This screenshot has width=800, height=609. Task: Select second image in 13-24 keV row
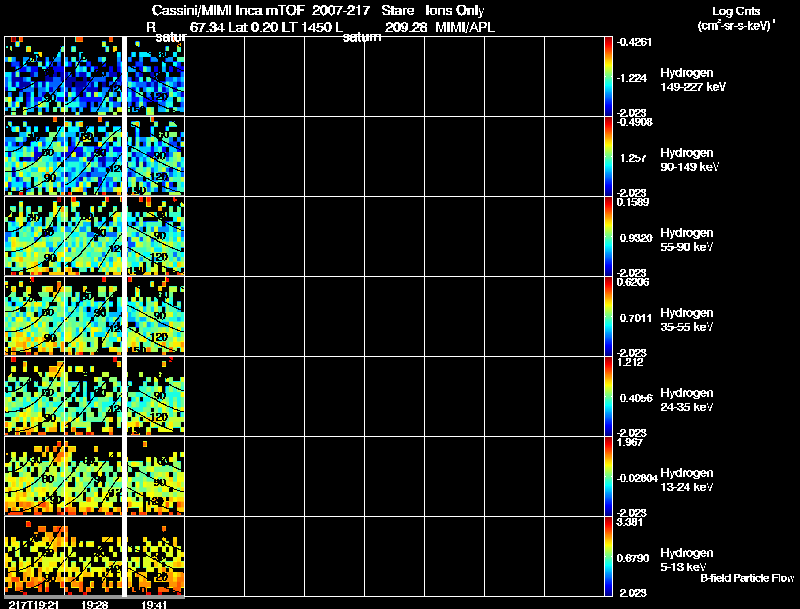[x=93, y=477]
